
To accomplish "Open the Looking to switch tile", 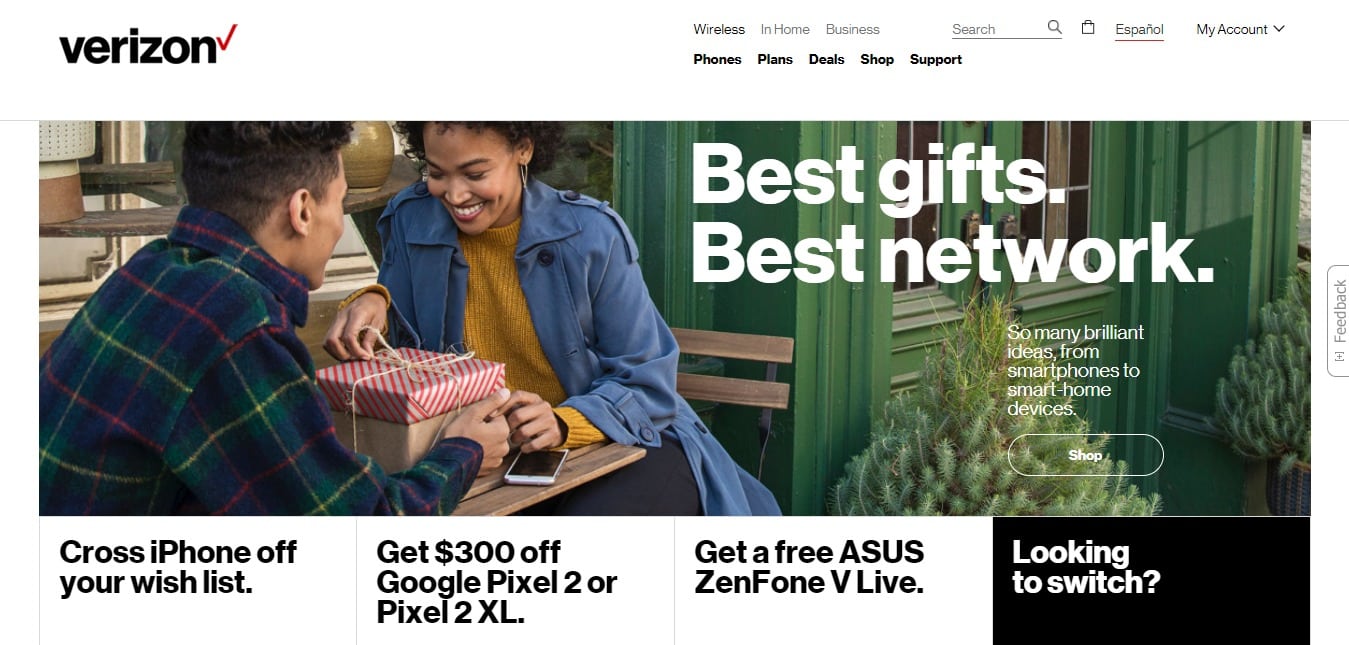I will pyautogui.click(x=1151, y=581).
